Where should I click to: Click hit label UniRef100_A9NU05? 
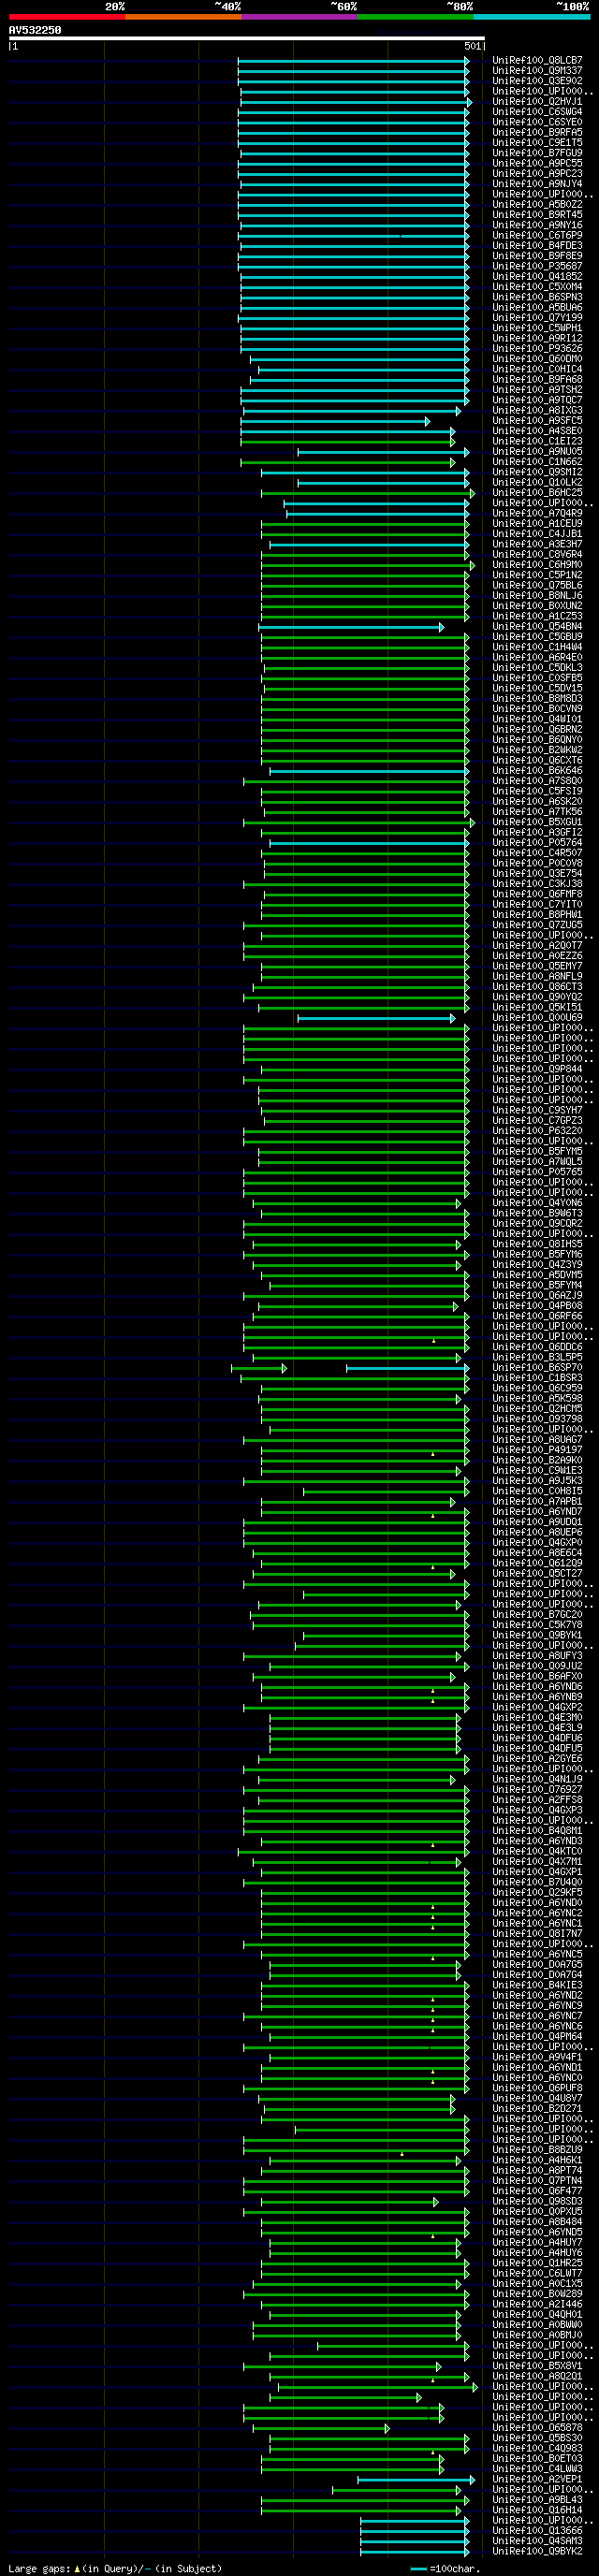coord(537,452)
